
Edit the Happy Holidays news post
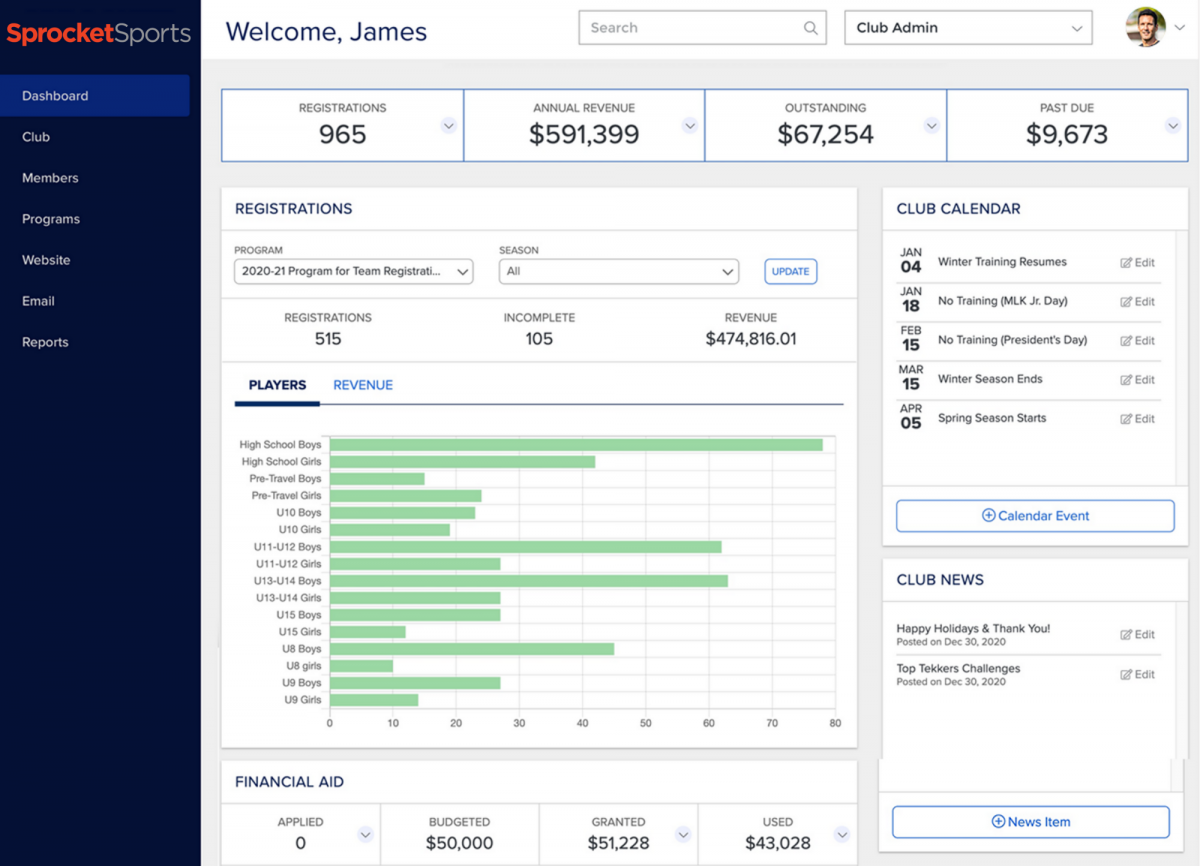click(x=1137, y=635)
